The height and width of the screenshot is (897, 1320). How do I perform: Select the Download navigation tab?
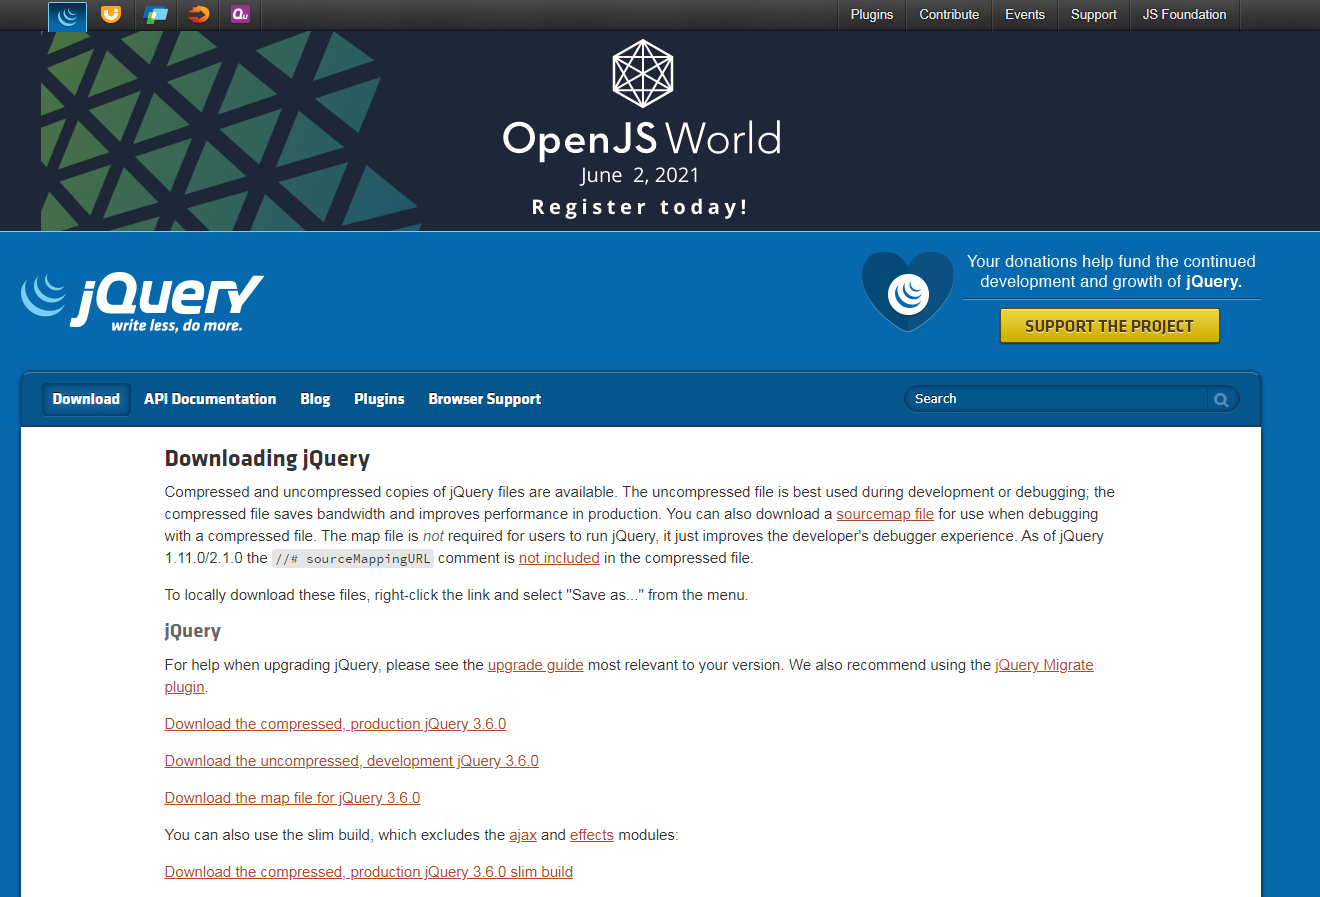pos(86,399)
